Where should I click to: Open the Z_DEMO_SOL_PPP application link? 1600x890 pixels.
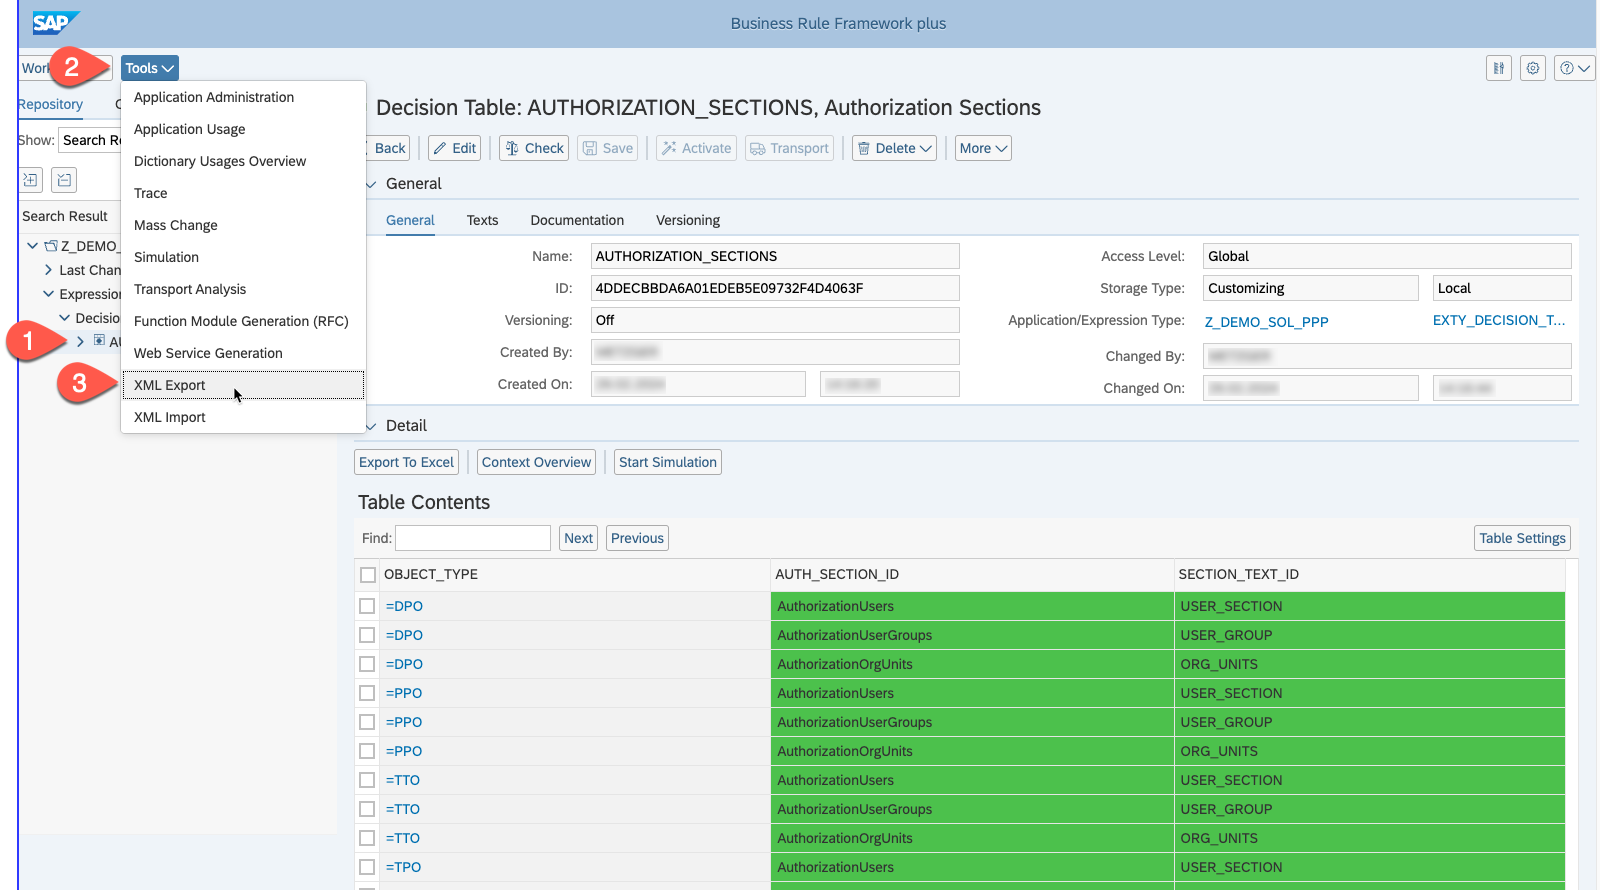(1266, 322)
